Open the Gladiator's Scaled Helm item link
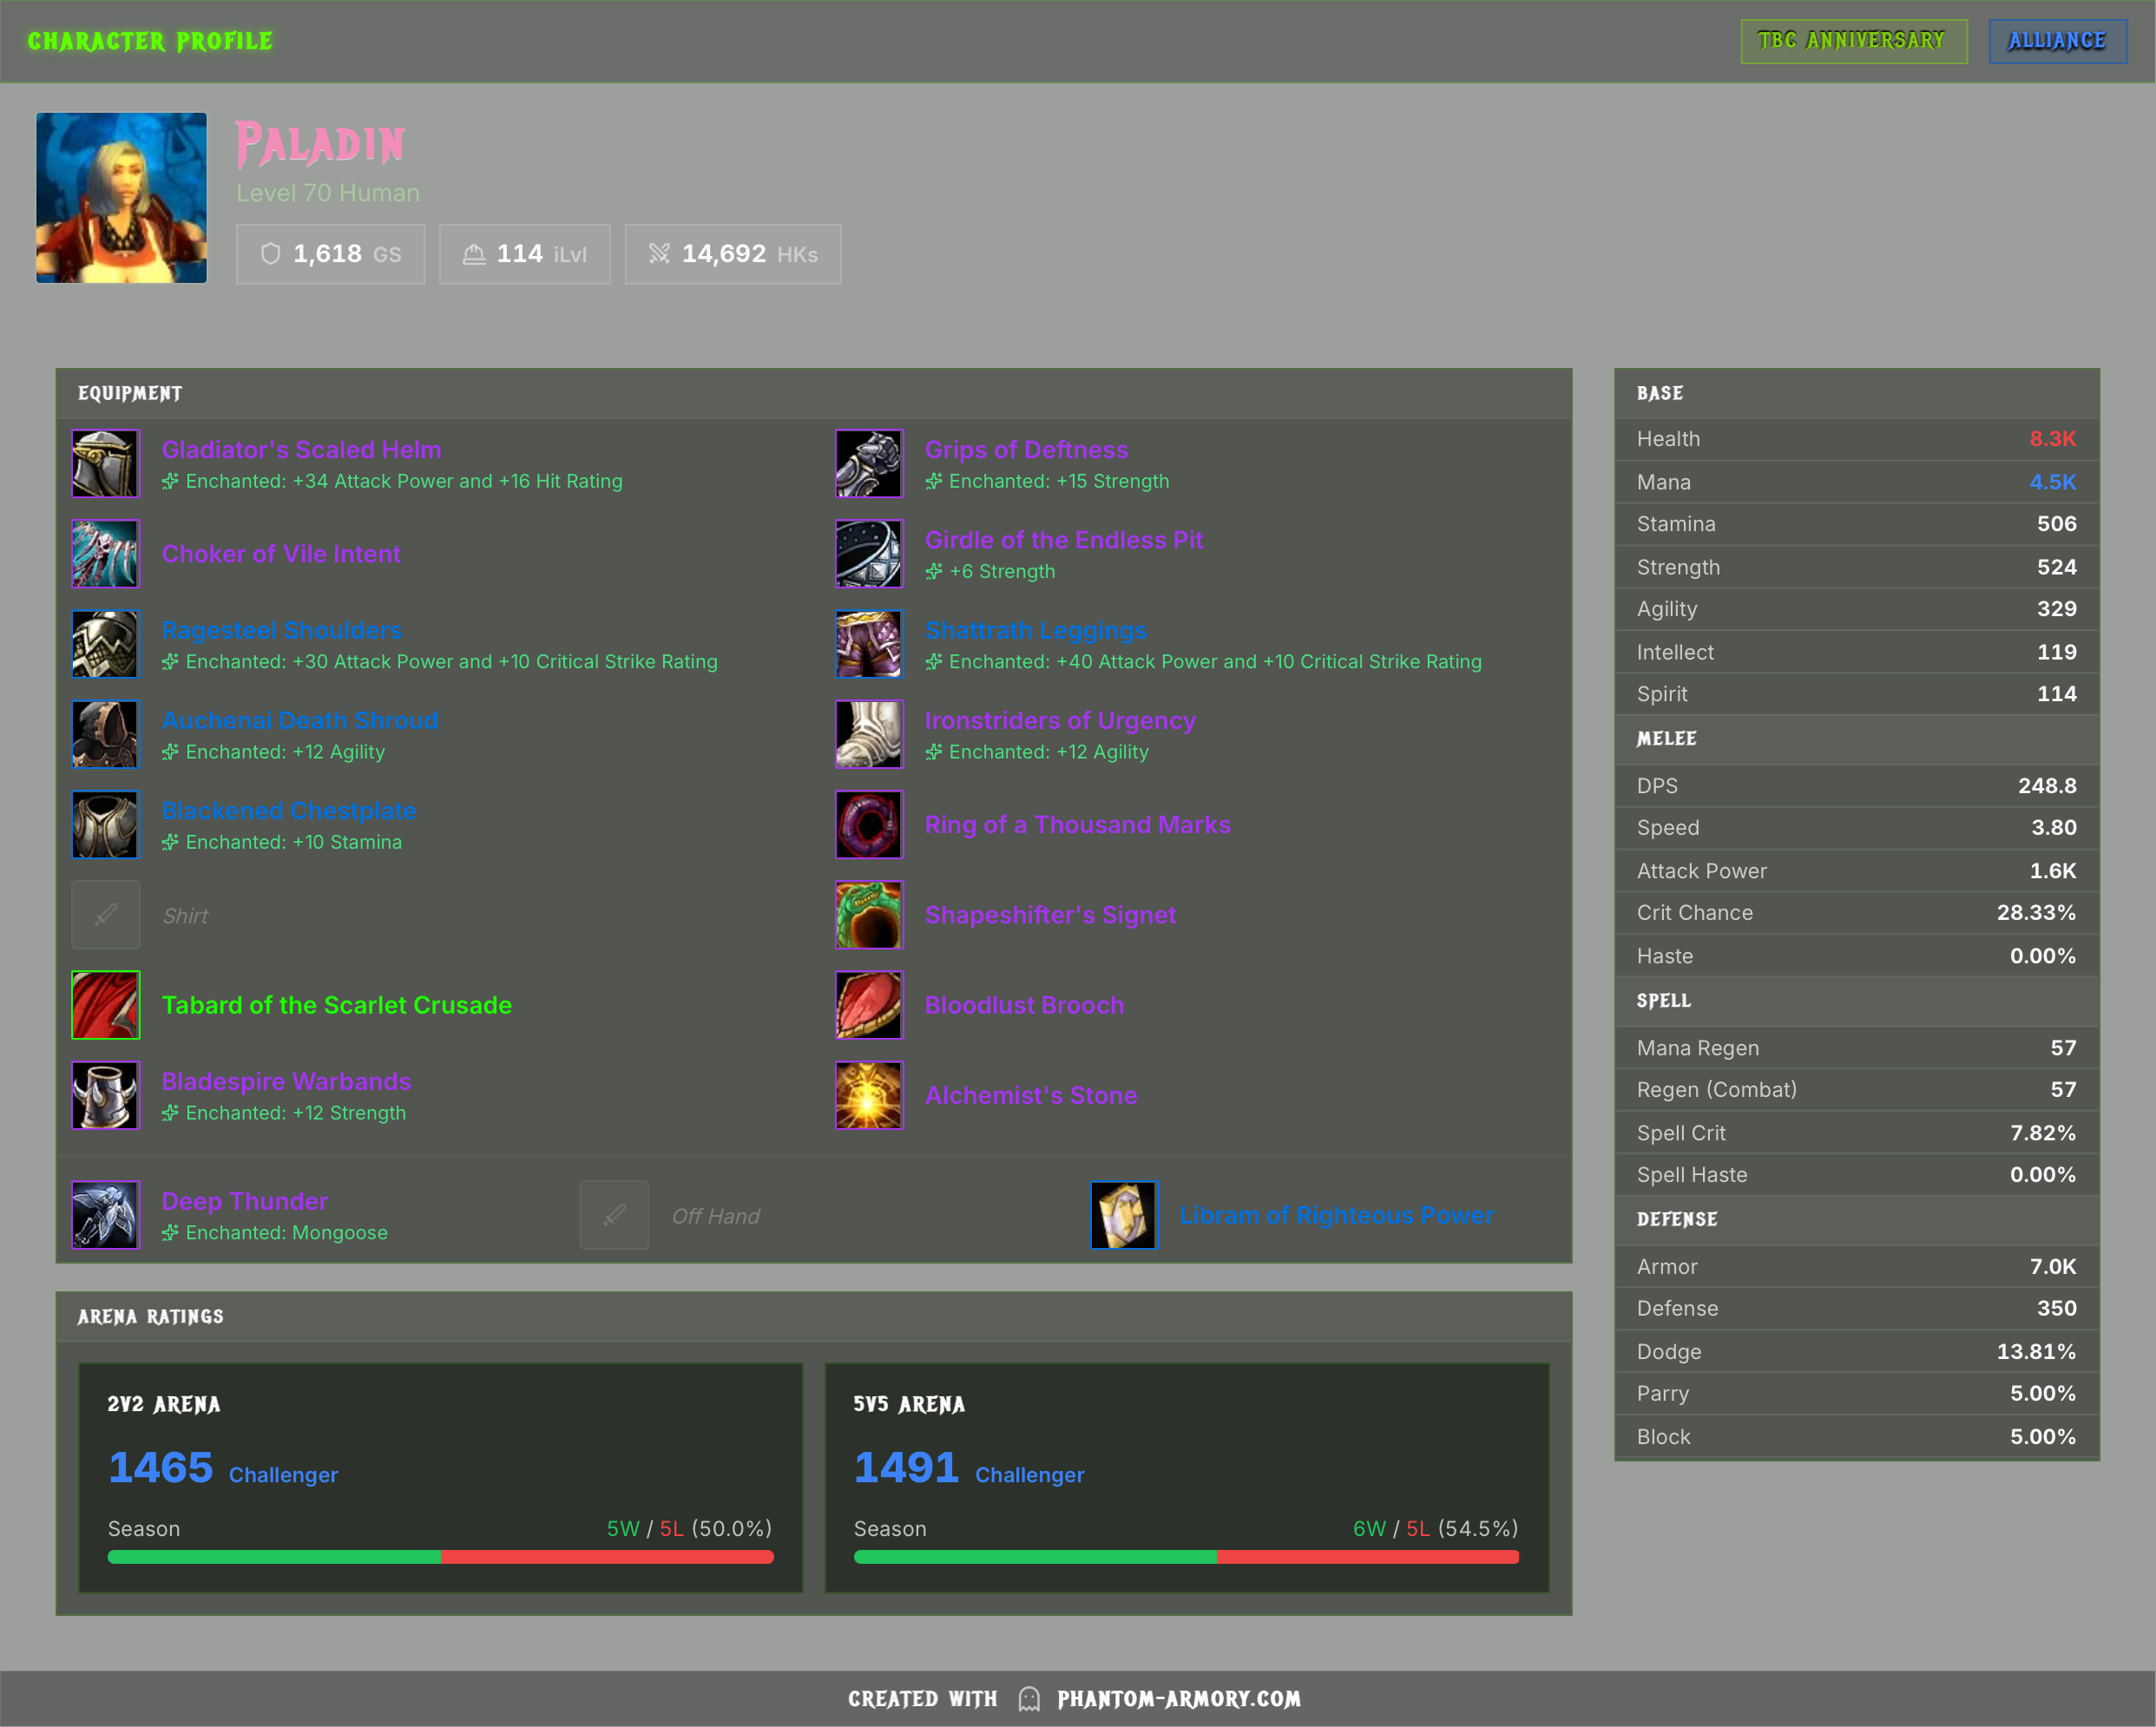2156x1727 pixels. pyautogui.click(x=301, y=450)
